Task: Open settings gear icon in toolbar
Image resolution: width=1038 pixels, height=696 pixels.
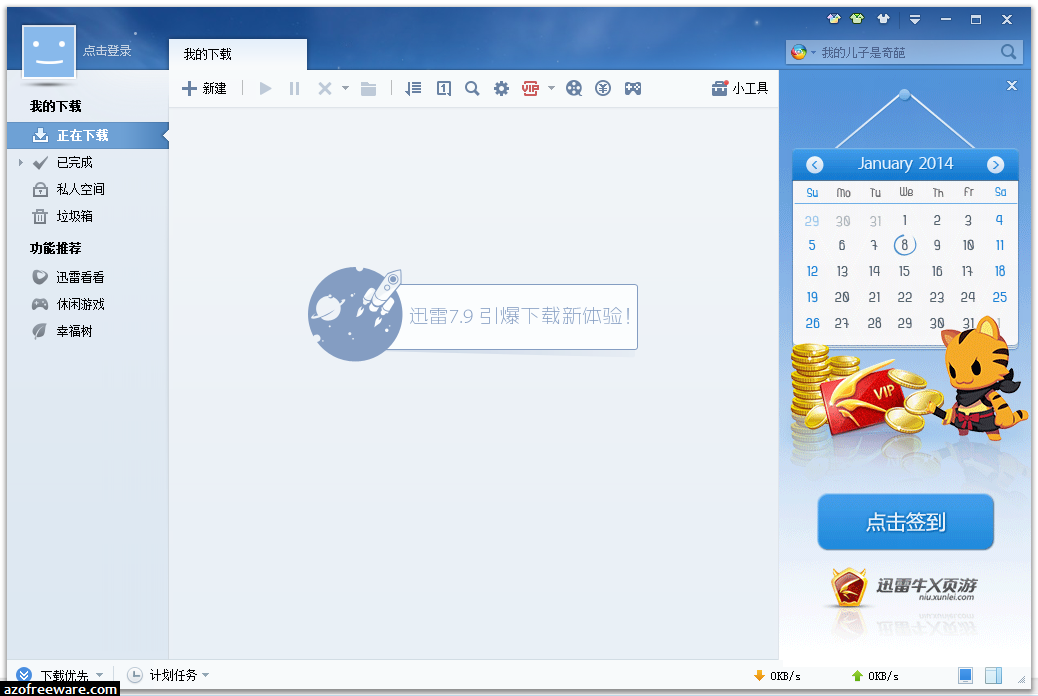Action: pos(501,88)
